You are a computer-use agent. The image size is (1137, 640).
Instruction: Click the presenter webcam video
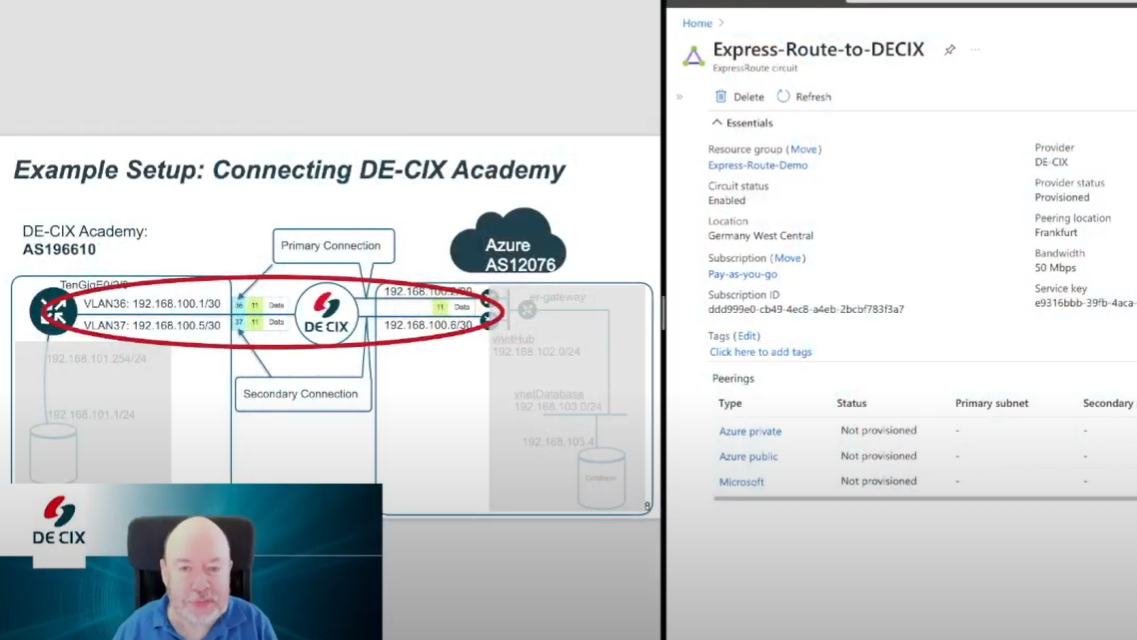point(191,562)
